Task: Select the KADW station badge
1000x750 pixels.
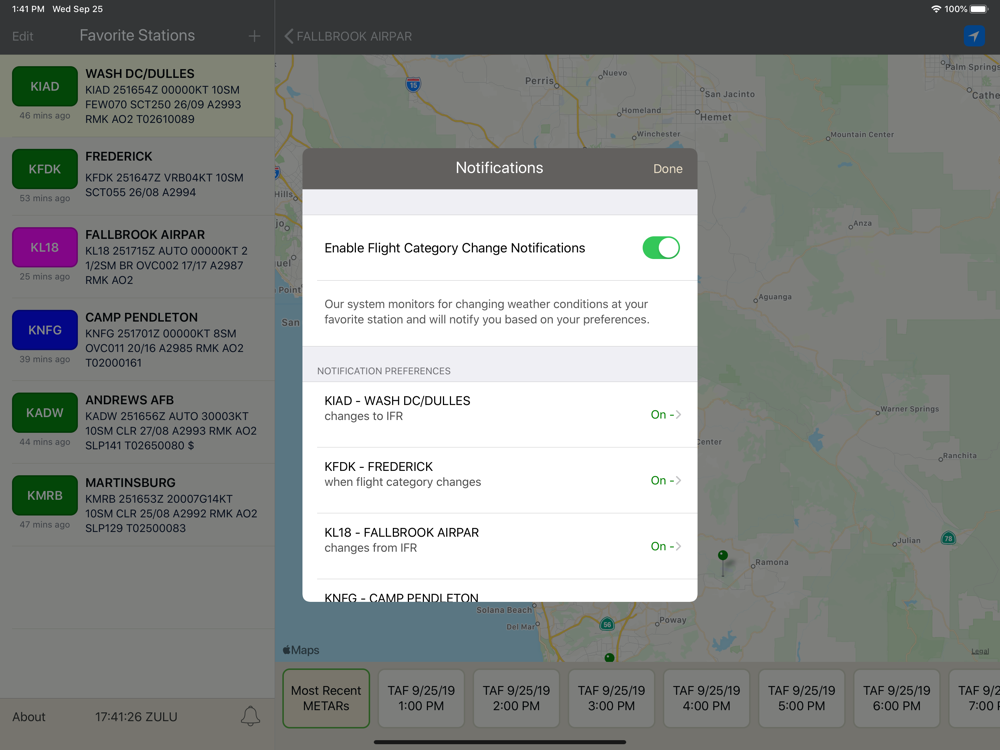Action: pos(45,413)
